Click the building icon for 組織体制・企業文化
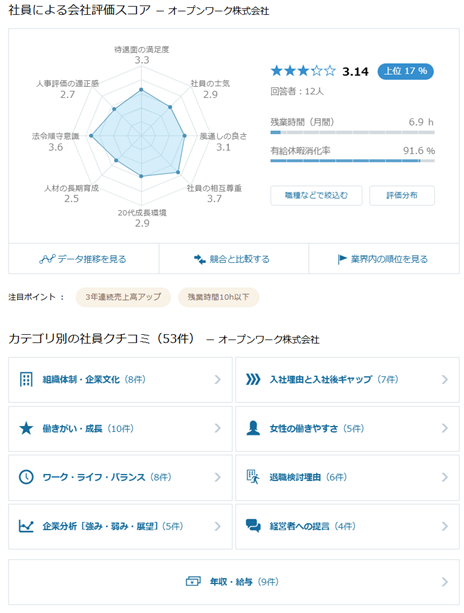 coord(26,379)
